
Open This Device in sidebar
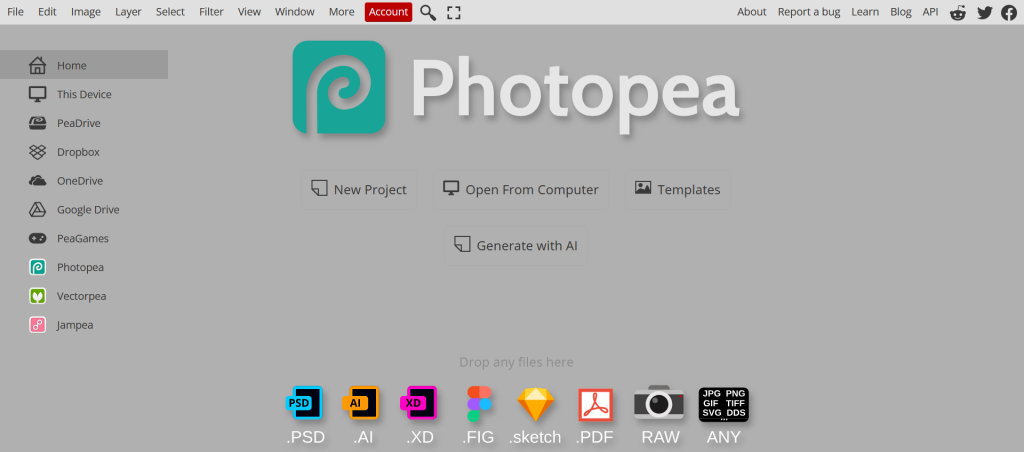tap(84, 94)
